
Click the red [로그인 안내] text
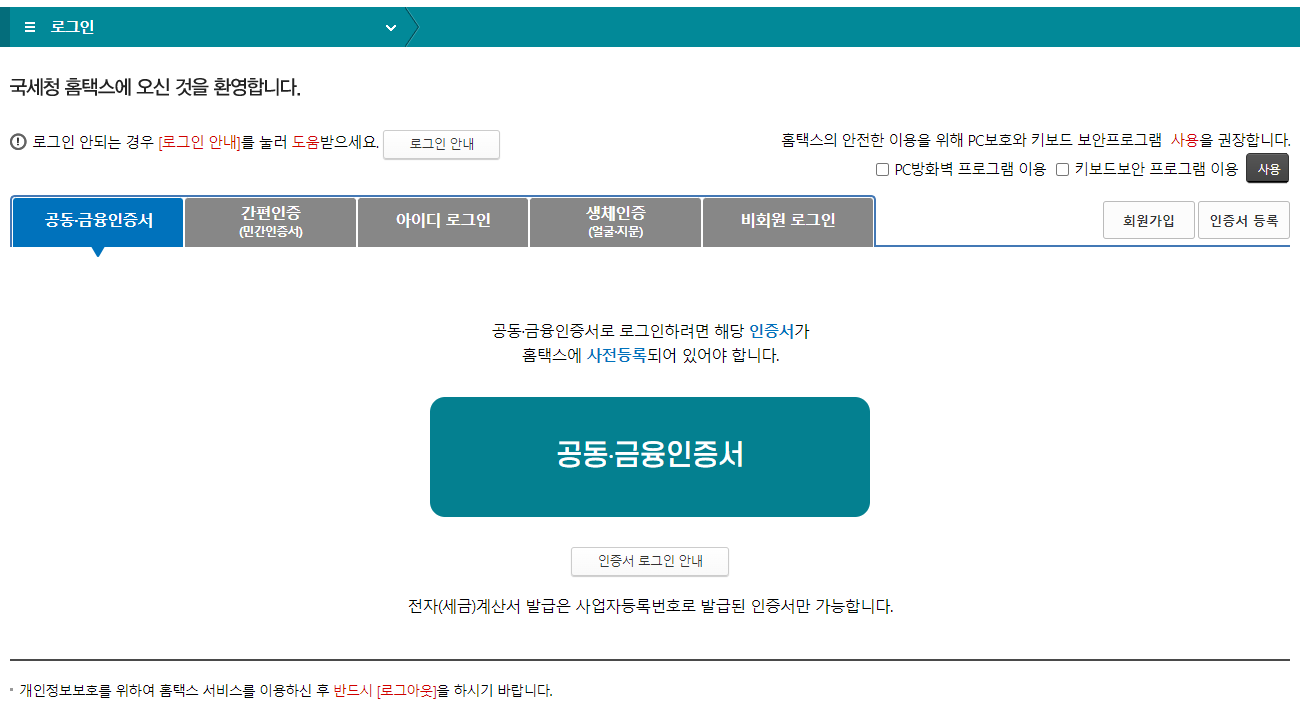point(200,142)
